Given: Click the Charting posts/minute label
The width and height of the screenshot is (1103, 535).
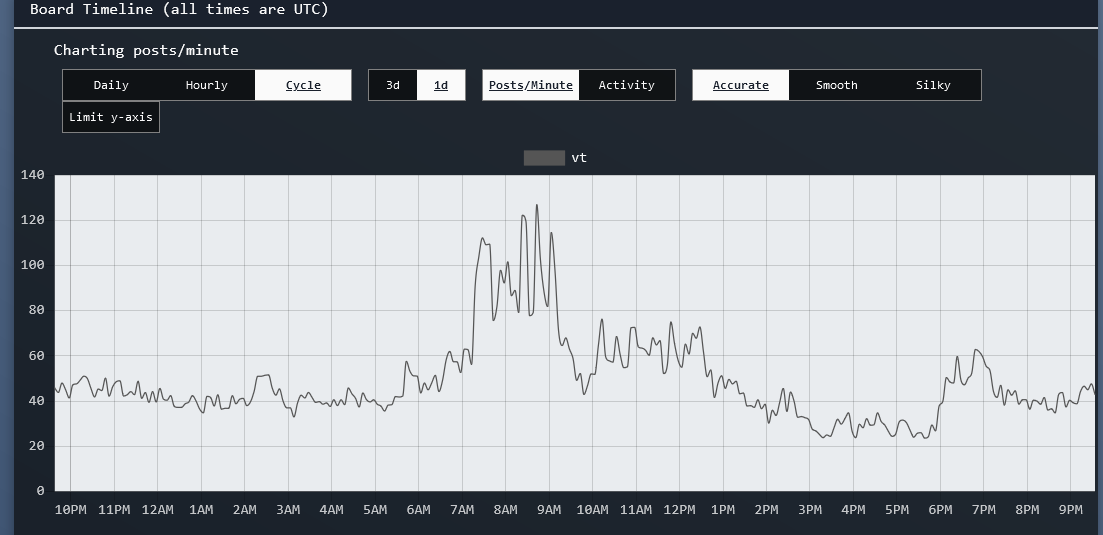Looking at the screenshot, I should [x=146, y=50].
